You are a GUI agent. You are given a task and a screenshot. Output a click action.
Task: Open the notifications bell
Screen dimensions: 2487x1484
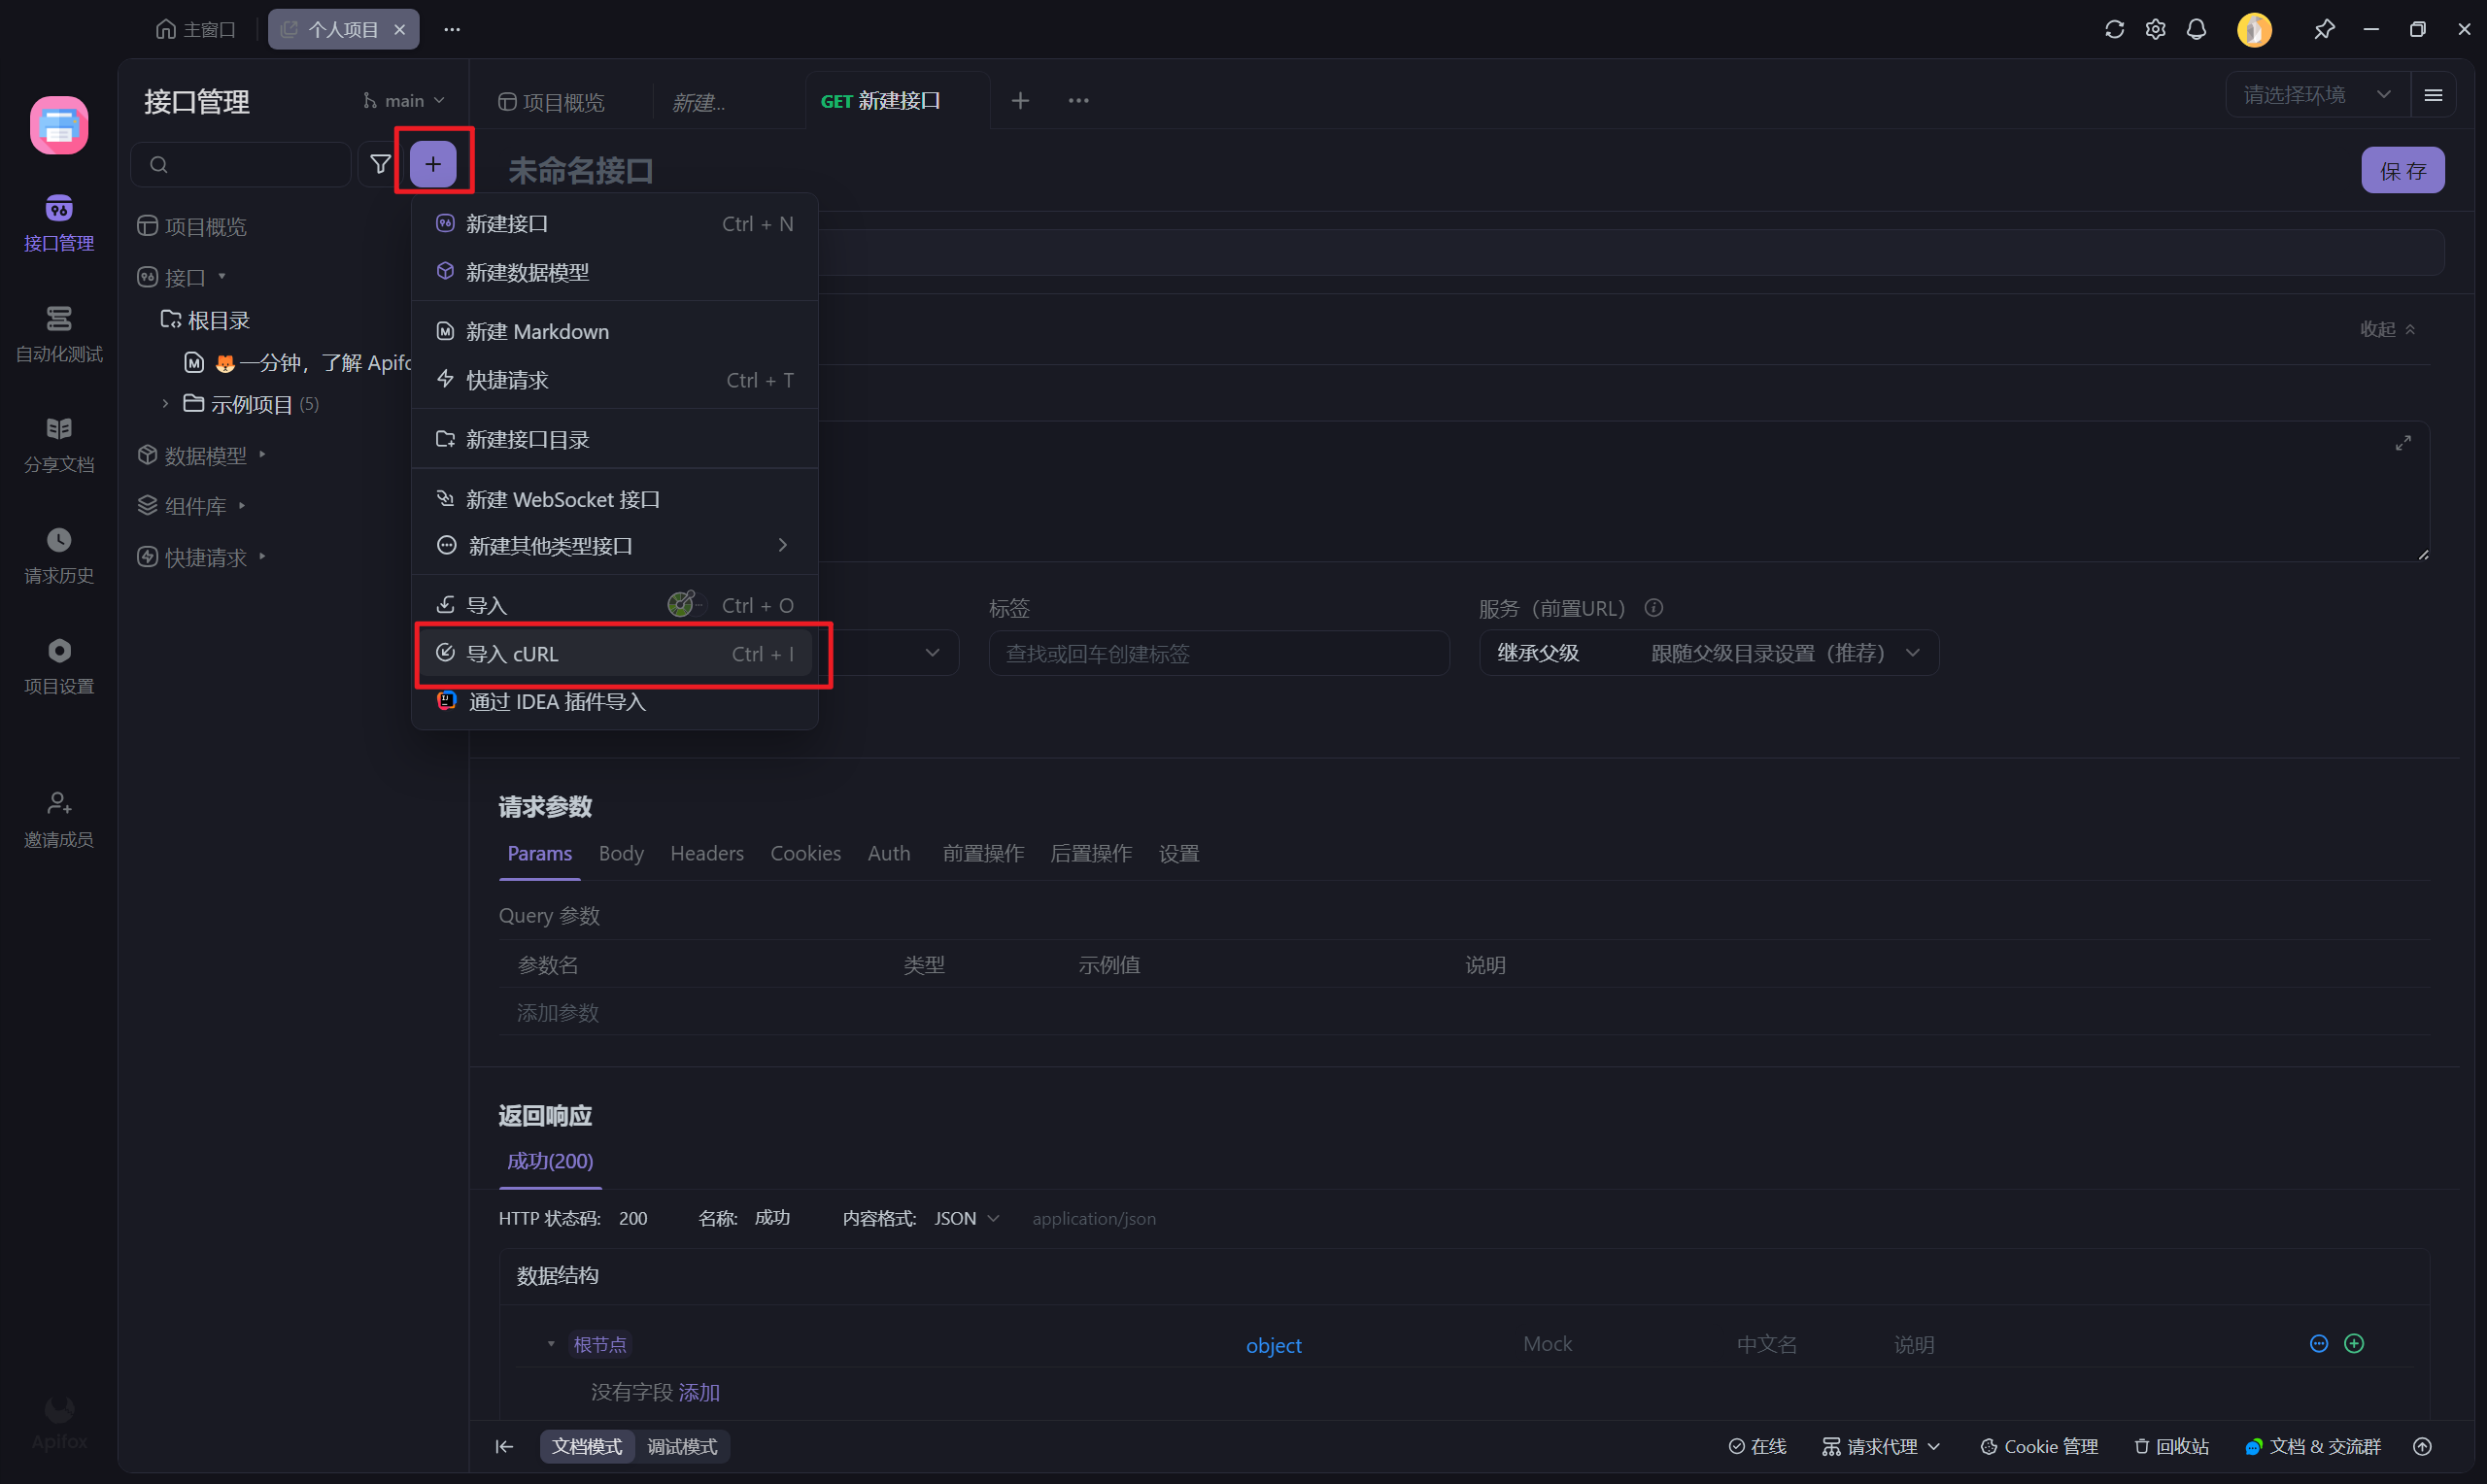tap(2197, 29)
